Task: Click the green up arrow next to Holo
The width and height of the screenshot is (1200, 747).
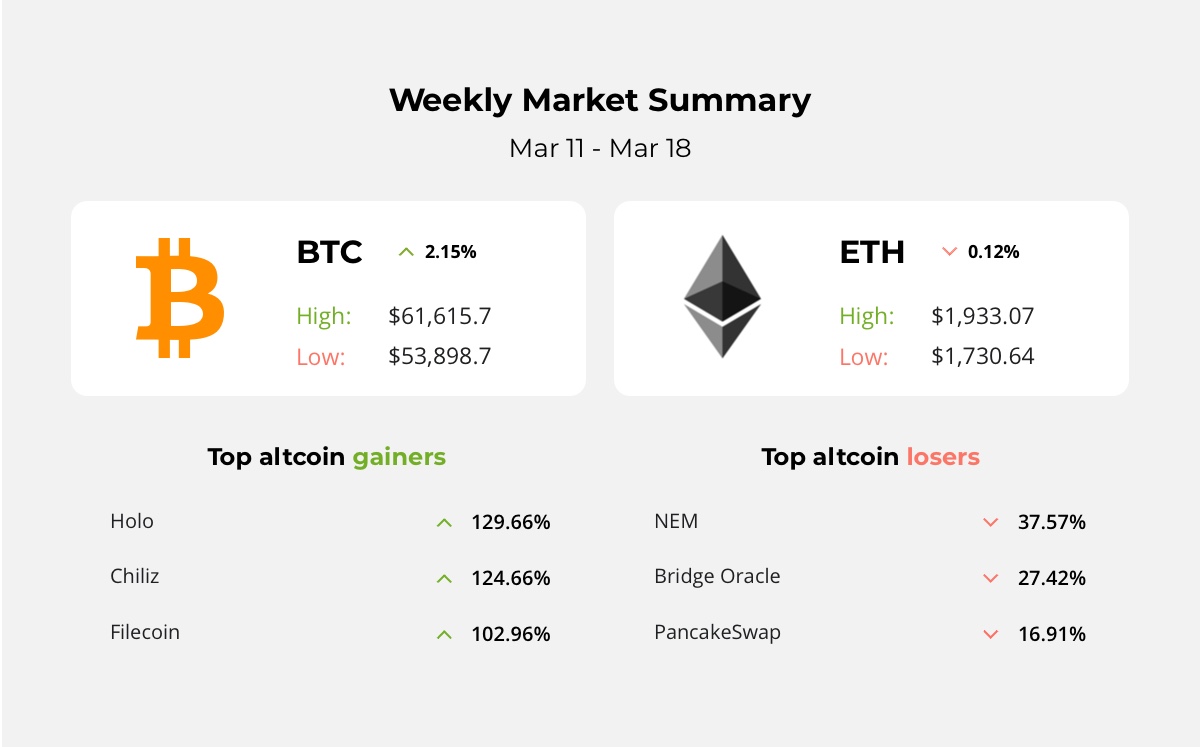Action: coord(444,522)
